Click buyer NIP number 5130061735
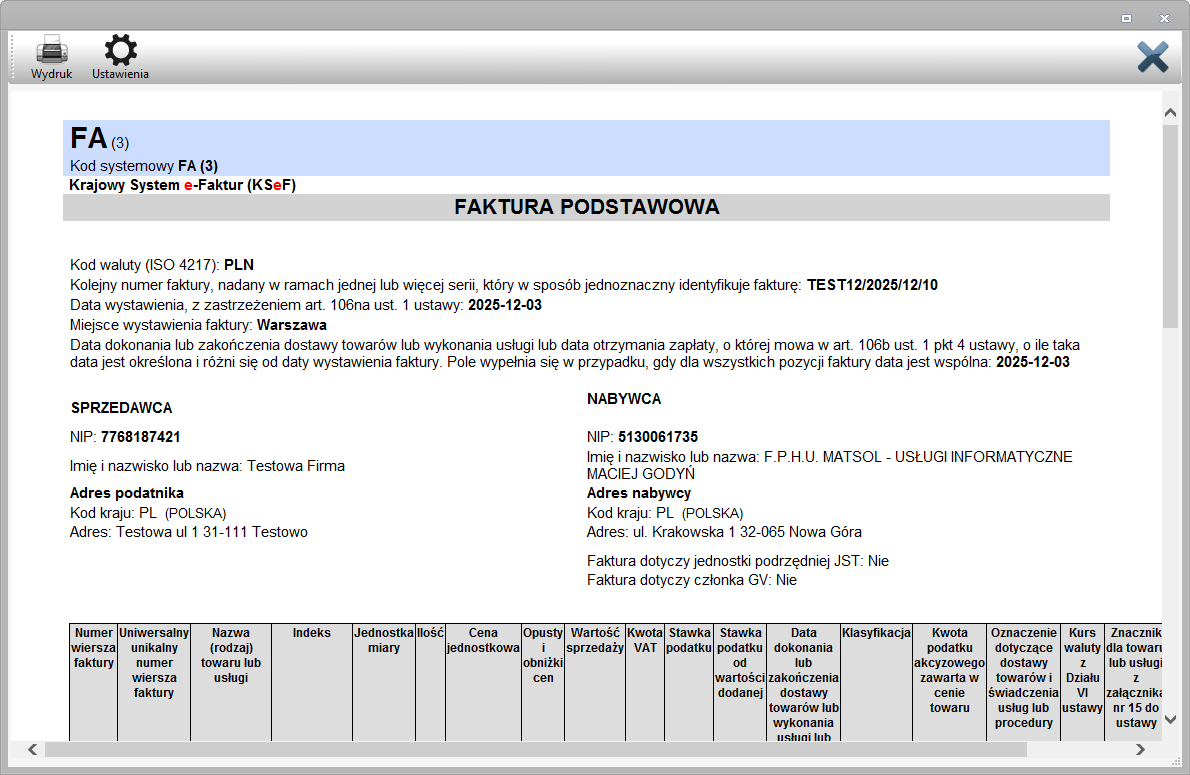 [x=657, y=437]
